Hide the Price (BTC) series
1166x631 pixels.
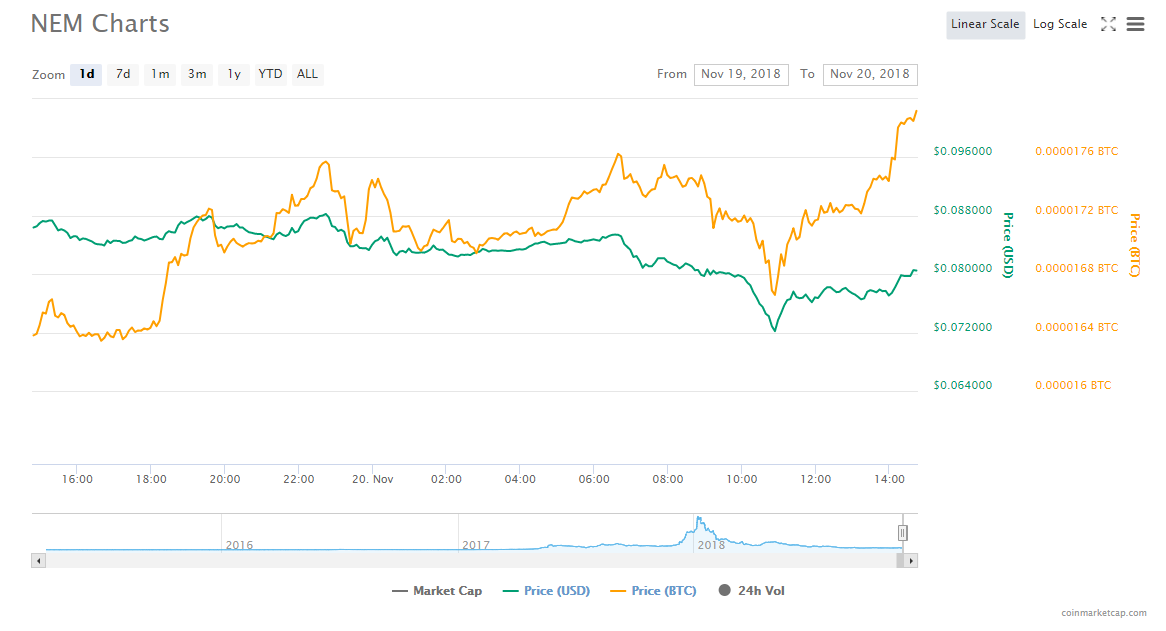coord(654,591)
